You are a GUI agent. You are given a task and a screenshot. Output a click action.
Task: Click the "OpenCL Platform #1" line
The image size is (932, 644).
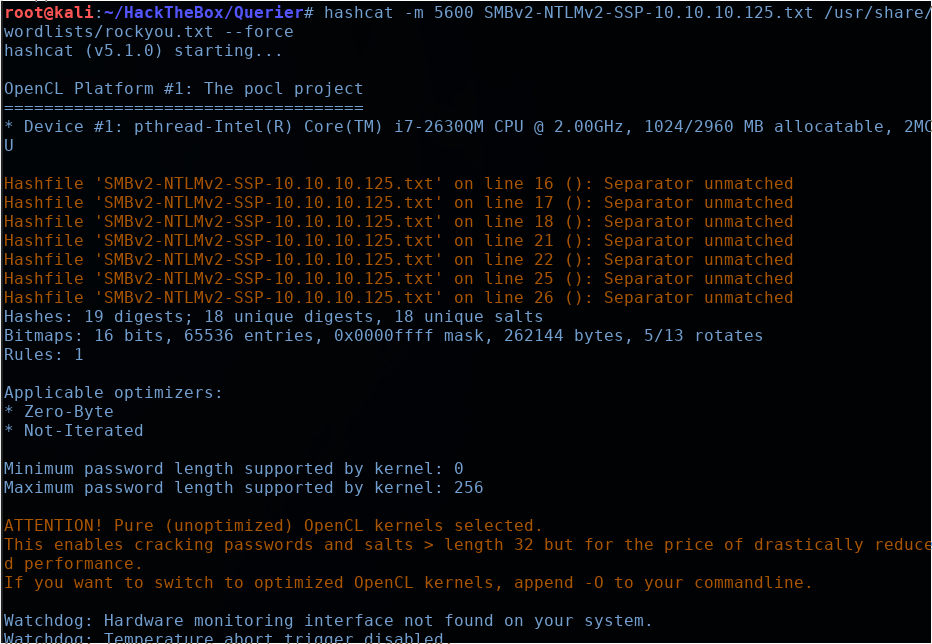click(x=183, y=89)
